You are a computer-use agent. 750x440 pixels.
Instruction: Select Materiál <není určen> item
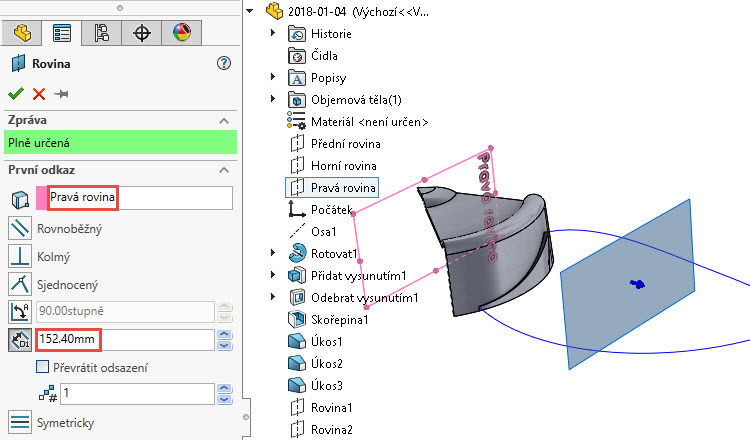(x=369, y=122)
